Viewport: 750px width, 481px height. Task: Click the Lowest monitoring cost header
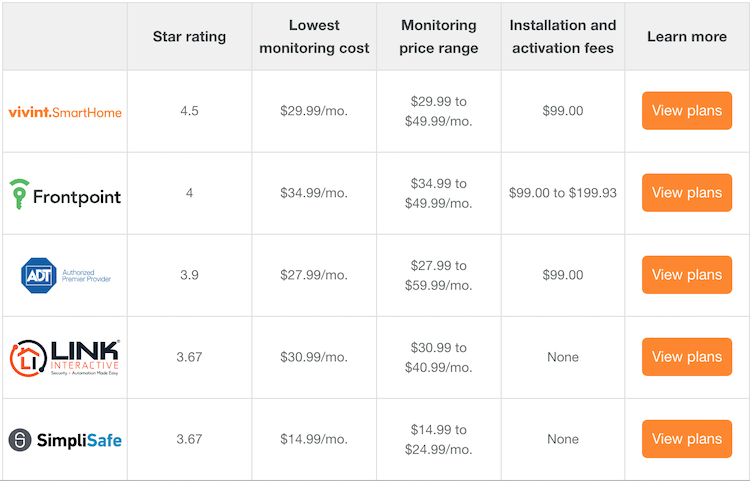314,37
